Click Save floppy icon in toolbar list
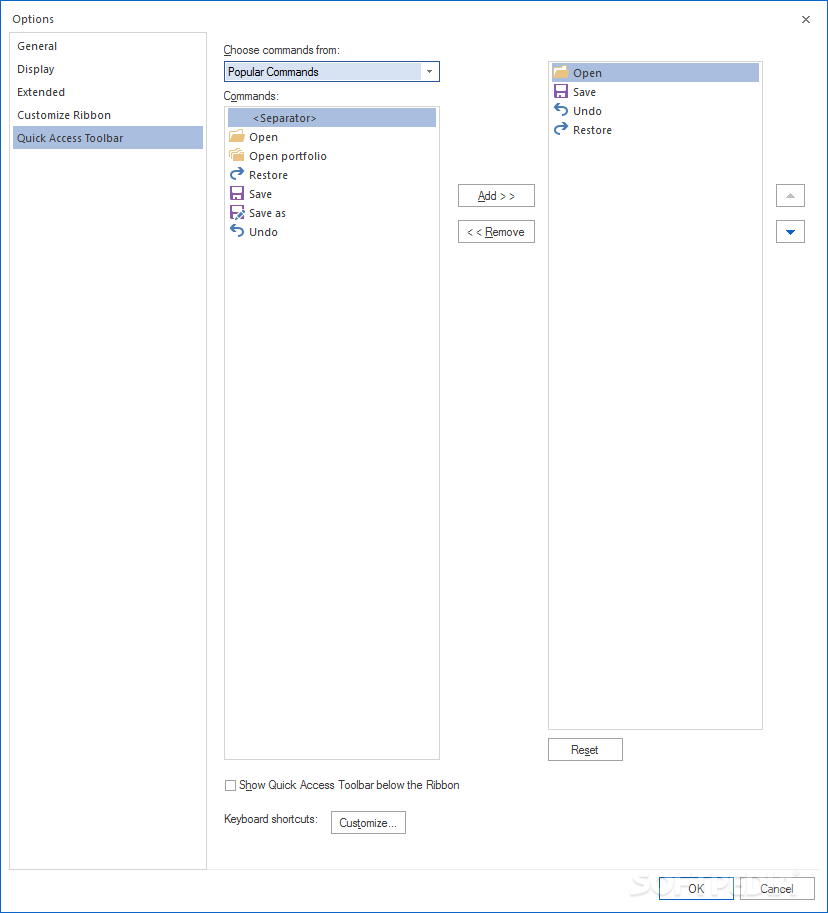The image size is (828, 913). coord(560,91)
